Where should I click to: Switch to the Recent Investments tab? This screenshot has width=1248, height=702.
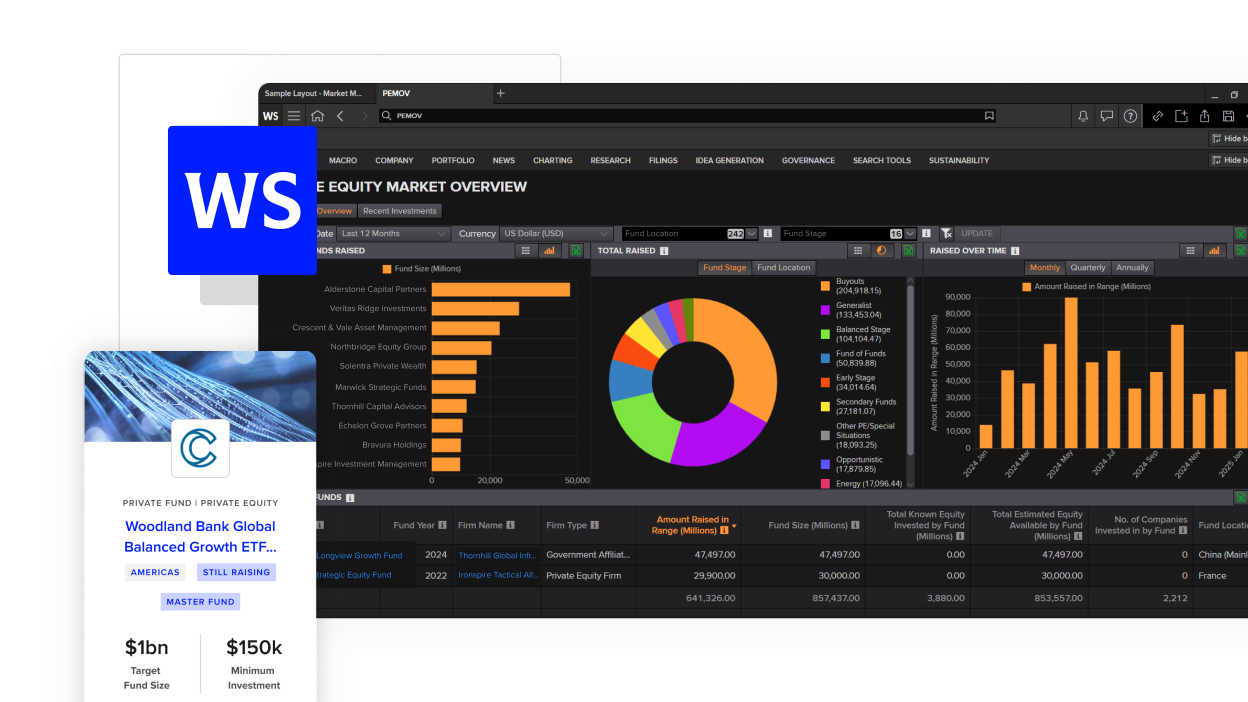pyautogui.click(x=399, y=211)
